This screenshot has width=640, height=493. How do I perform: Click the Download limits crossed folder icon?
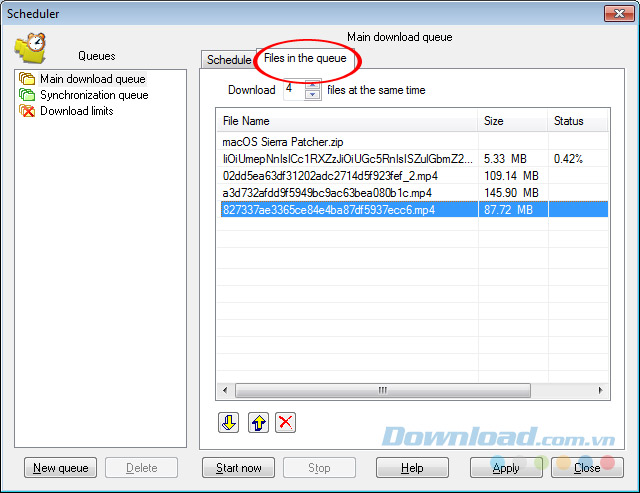click(27, 111)
